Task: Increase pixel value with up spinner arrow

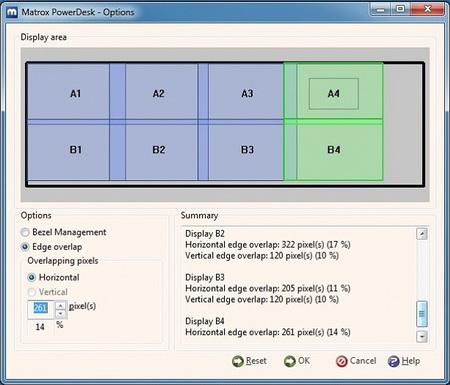Action: click(61, 305)
